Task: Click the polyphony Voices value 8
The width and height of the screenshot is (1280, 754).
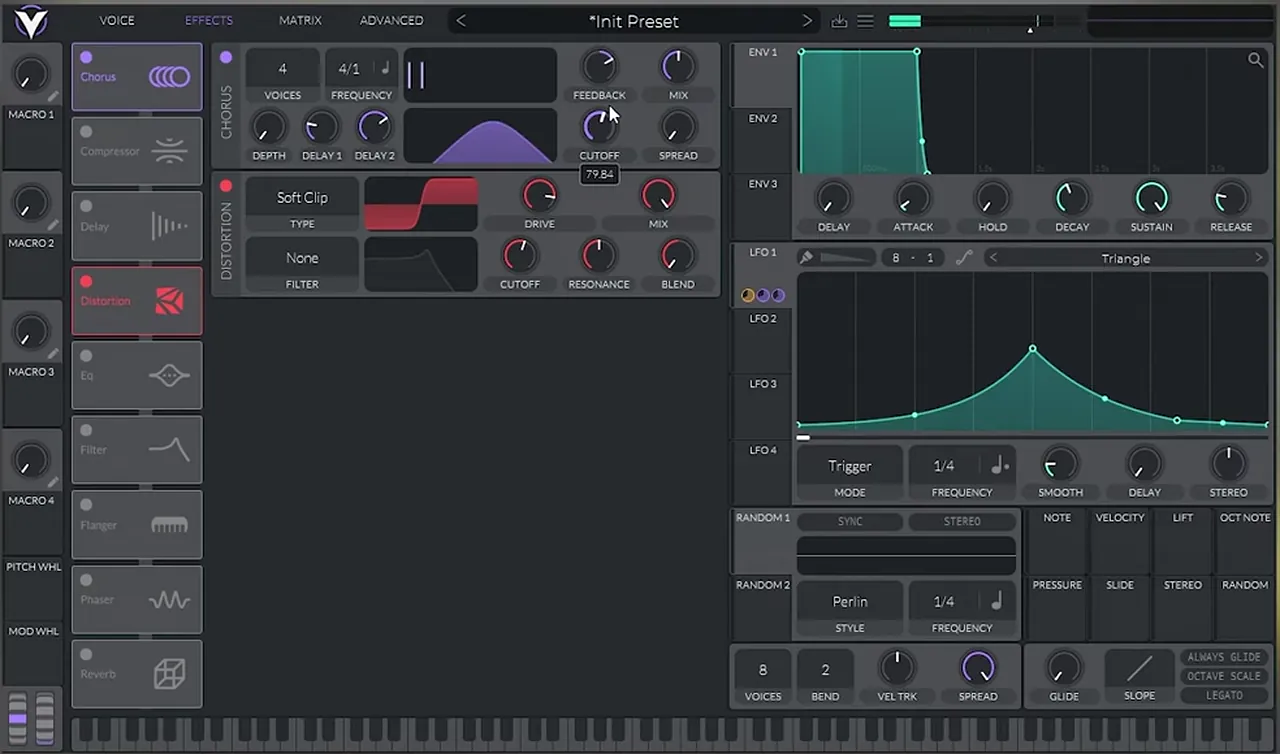Action: click(x=763, y=670)
